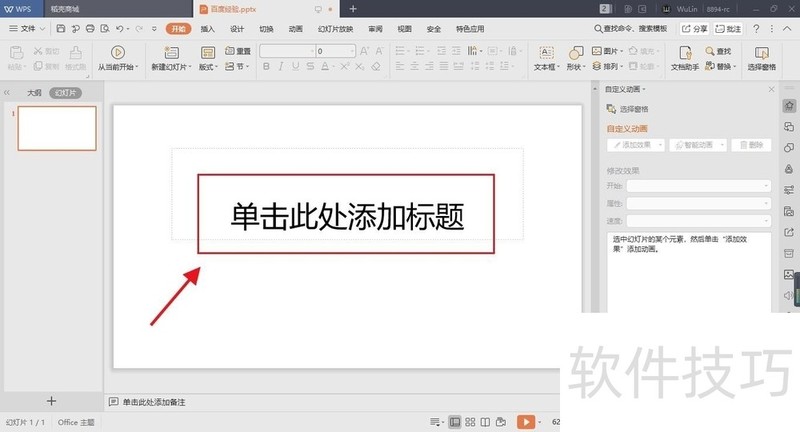Viewport: 800px width, 432px height.
Task: Click the 添加效果 add effect button
Action: (636, 145)
